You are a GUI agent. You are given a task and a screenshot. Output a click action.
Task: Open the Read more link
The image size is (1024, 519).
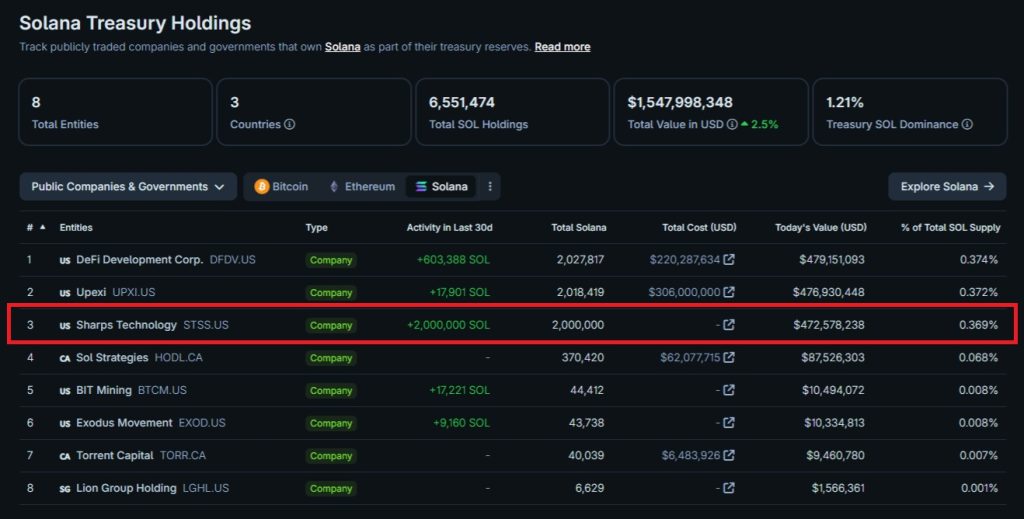coord(562,47)
